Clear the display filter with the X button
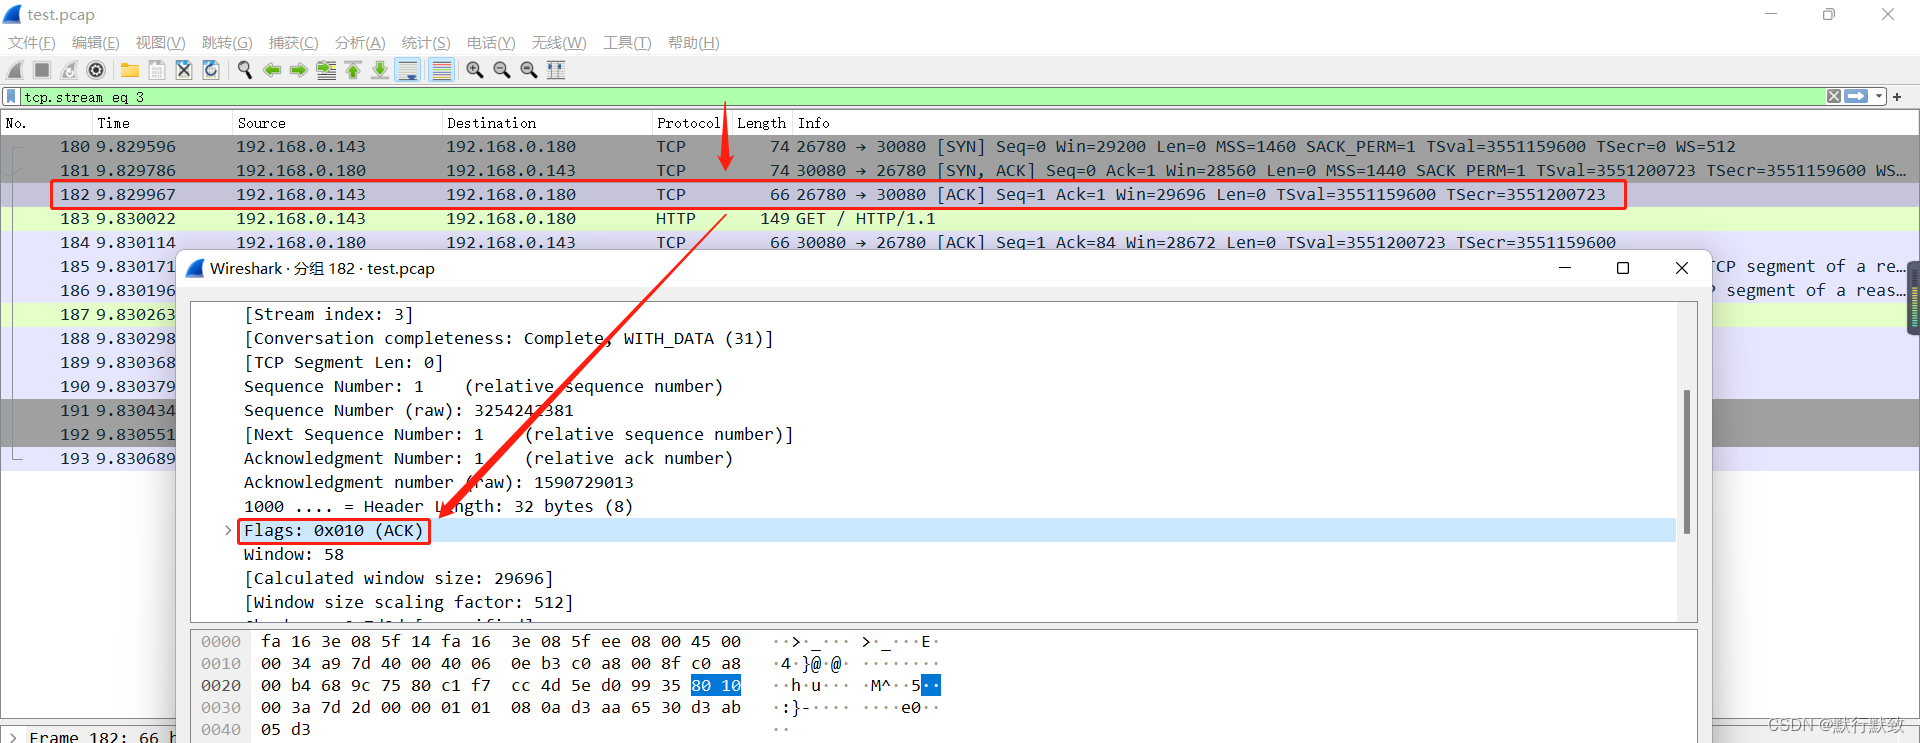 [1834, 97]
